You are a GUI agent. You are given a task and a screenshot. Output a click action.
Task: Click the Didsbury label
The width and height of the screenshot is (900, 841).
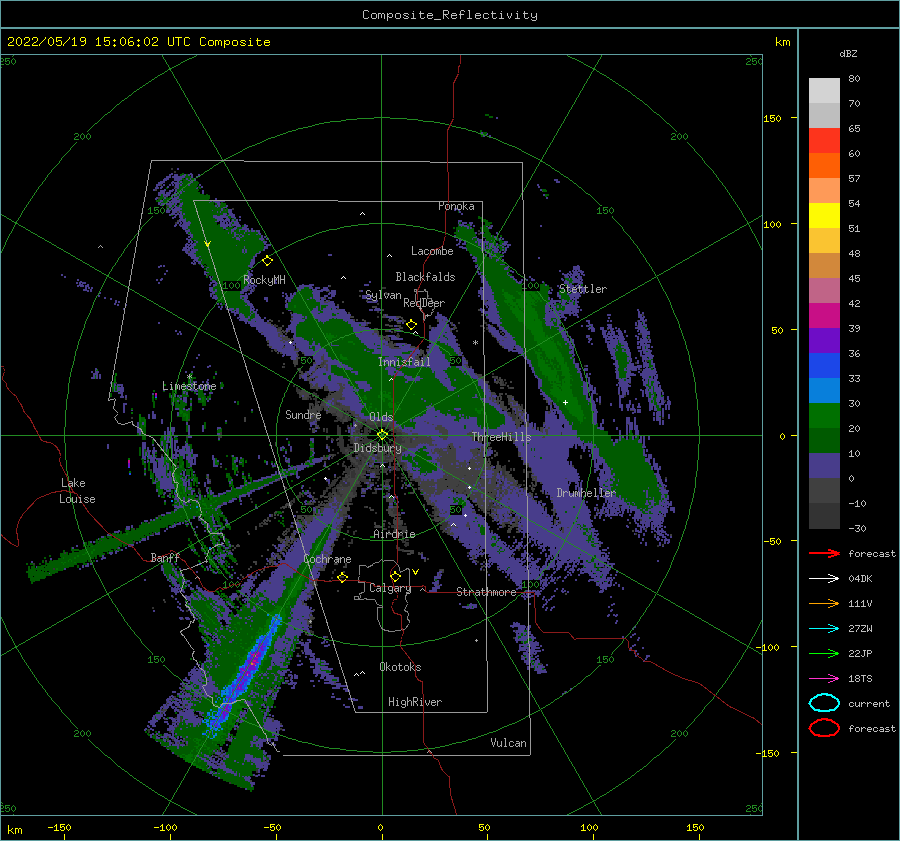[377, 448]
